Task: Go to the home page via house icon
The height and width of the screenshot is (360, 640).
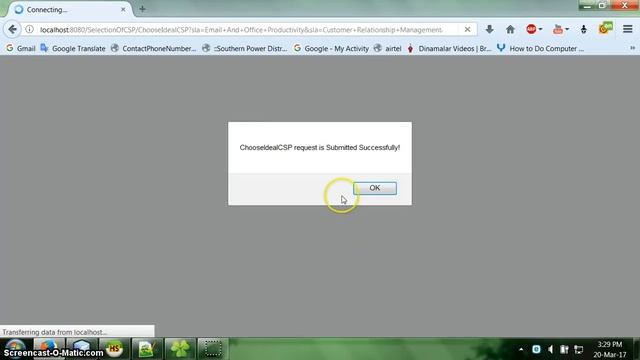Action: 510,29
